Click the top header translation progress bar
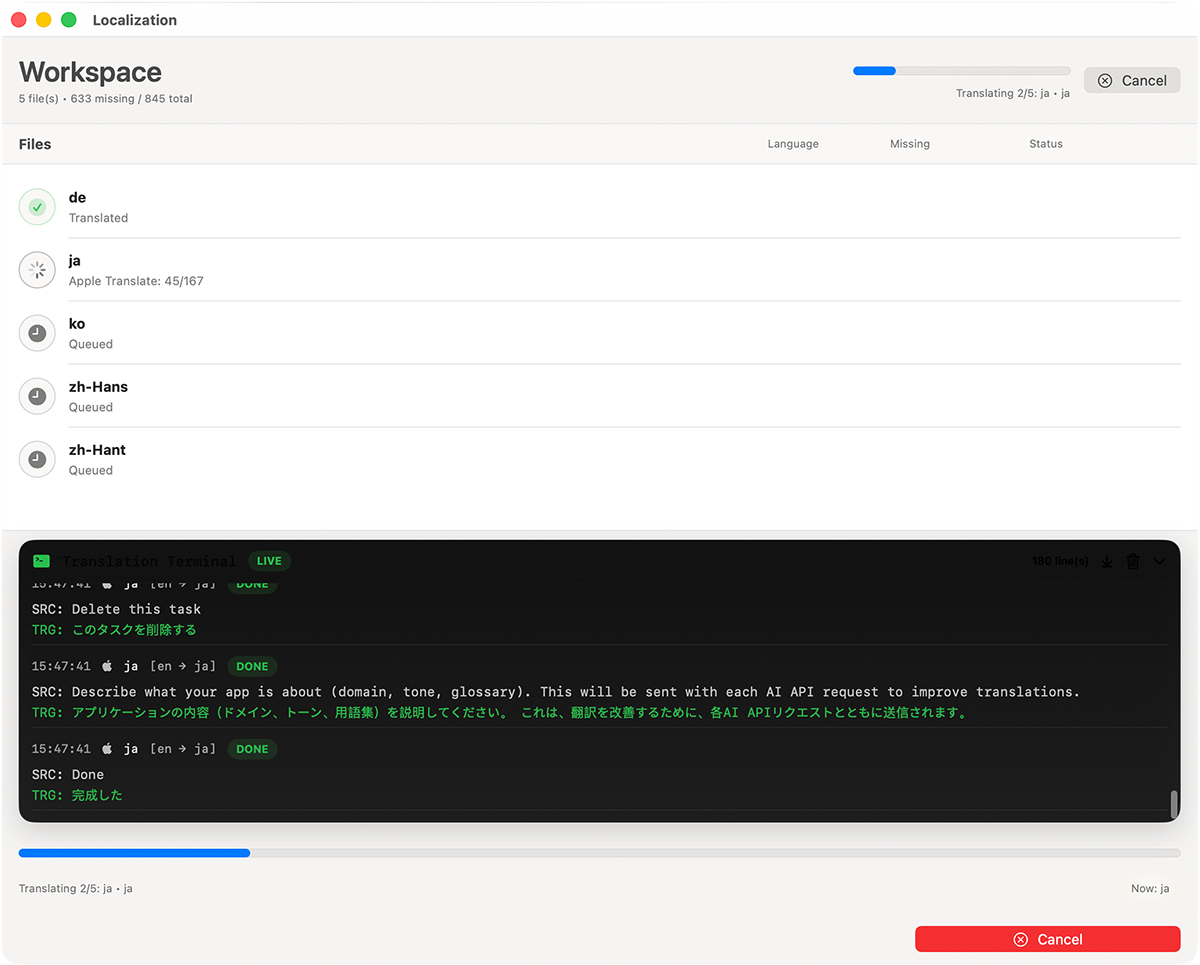Image resolution: width=1200 pixels, height=965 pixels. click(961, 71)
